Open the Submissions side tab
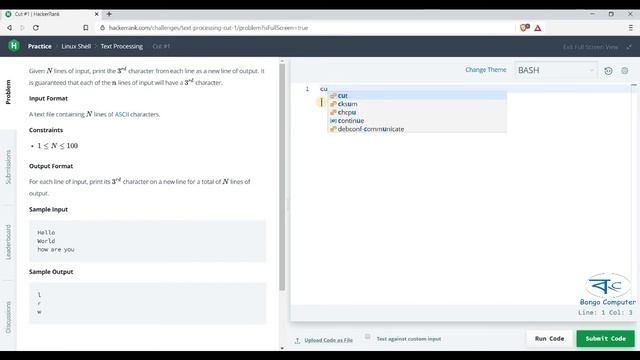 (8, 167)
